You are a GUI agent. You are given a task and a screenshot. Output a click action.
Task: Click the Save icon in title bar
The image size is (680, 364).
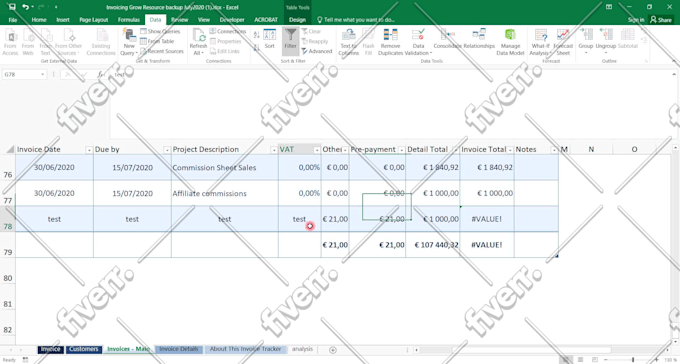pos(12,7)
